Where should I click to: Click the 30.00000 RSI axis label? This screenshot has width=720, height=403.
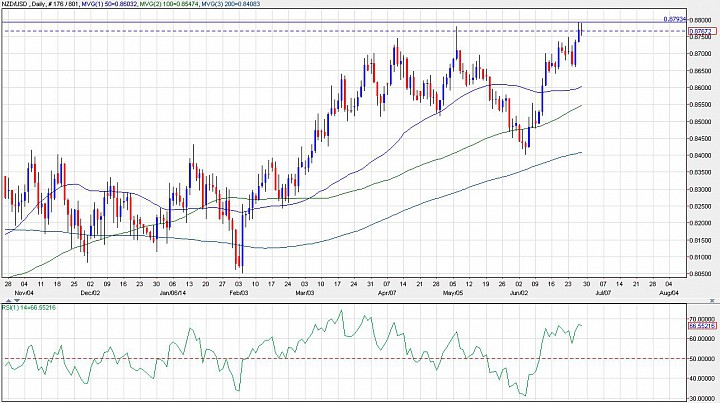coord(702,398)
